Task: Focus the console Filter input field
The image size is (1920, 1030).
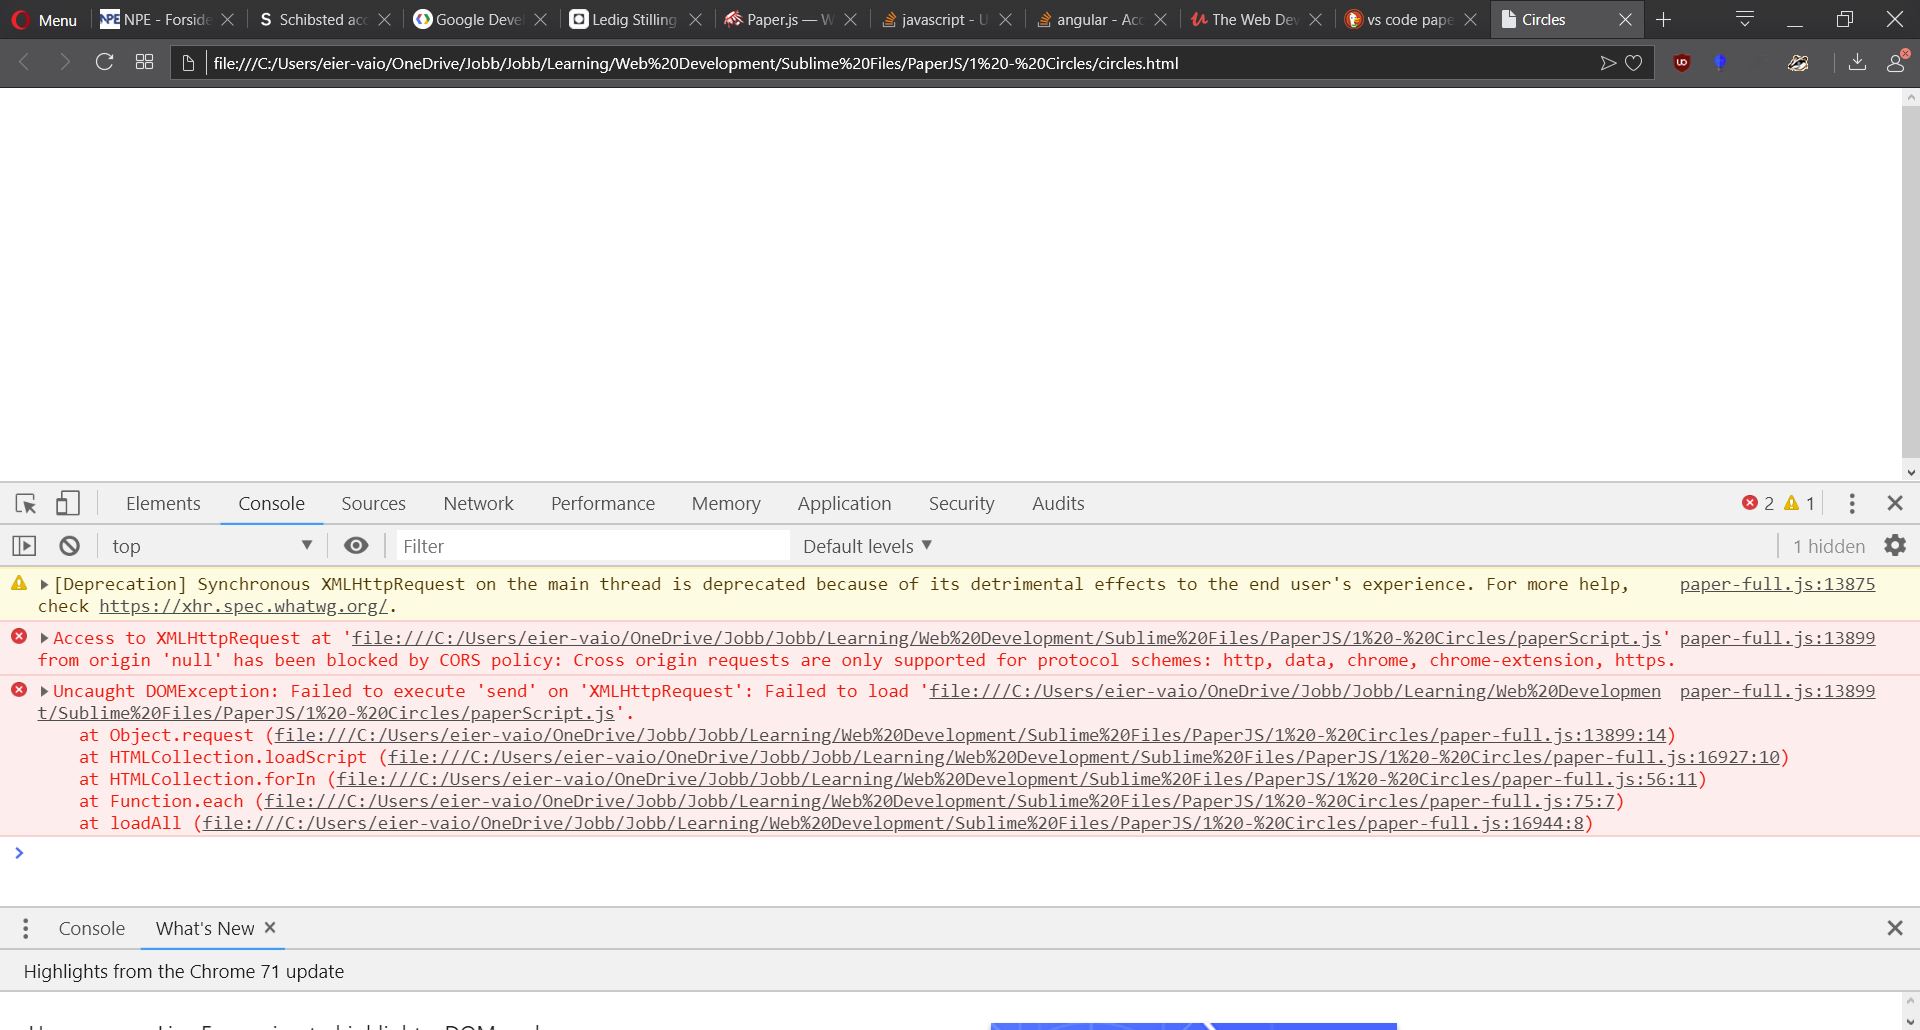Action: click(593, 546)
